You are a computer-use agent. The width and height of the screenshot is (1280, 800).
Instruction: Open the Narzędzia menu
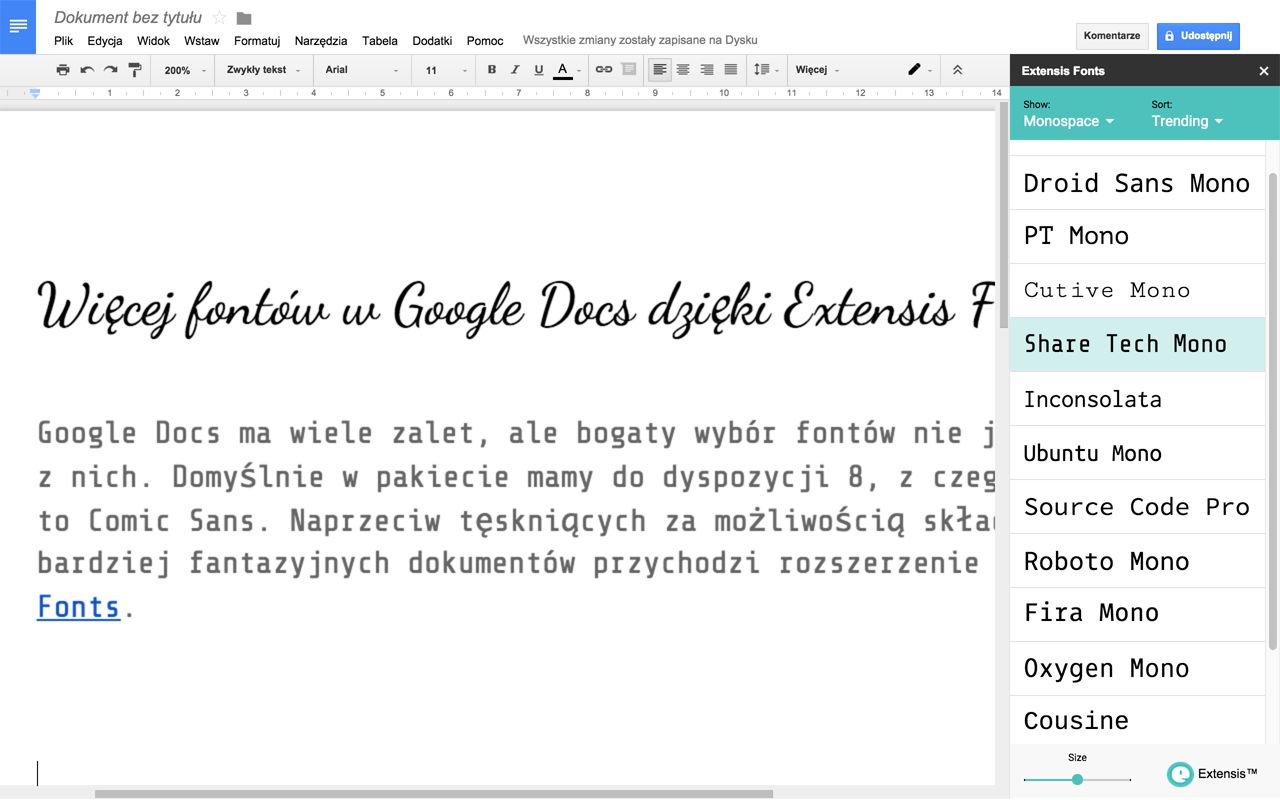pyautogui.click(x=321, y=41)
